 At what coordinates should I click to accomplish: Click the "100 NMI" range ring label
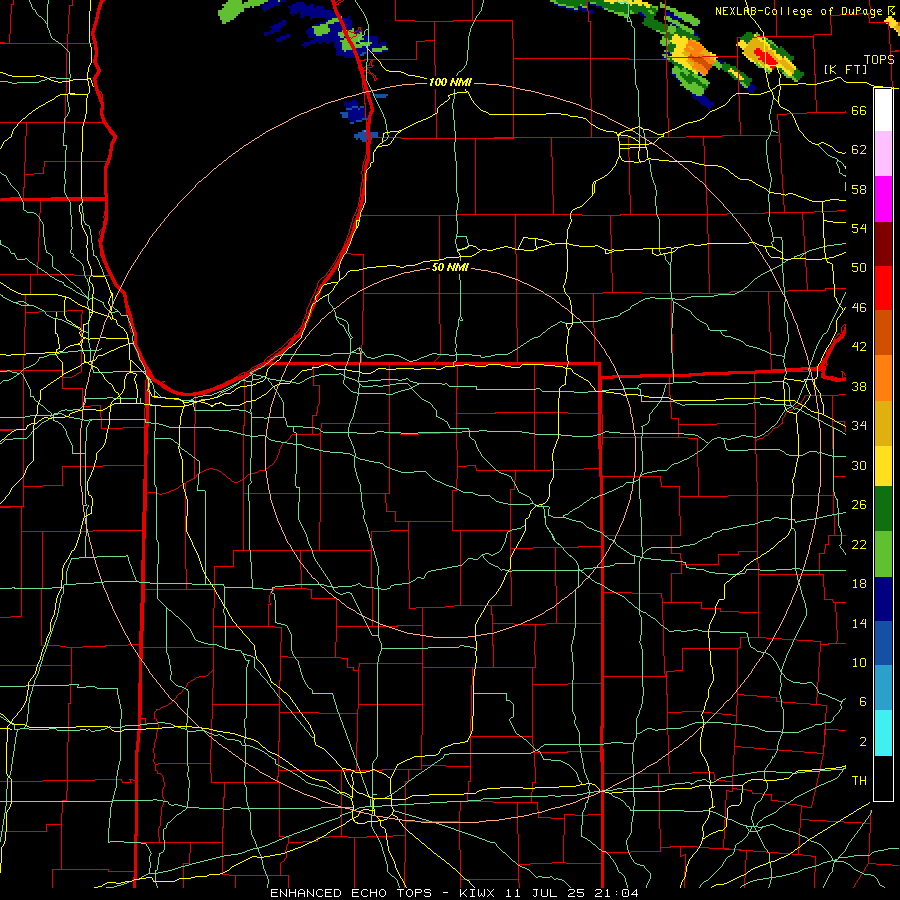(450, 82)
